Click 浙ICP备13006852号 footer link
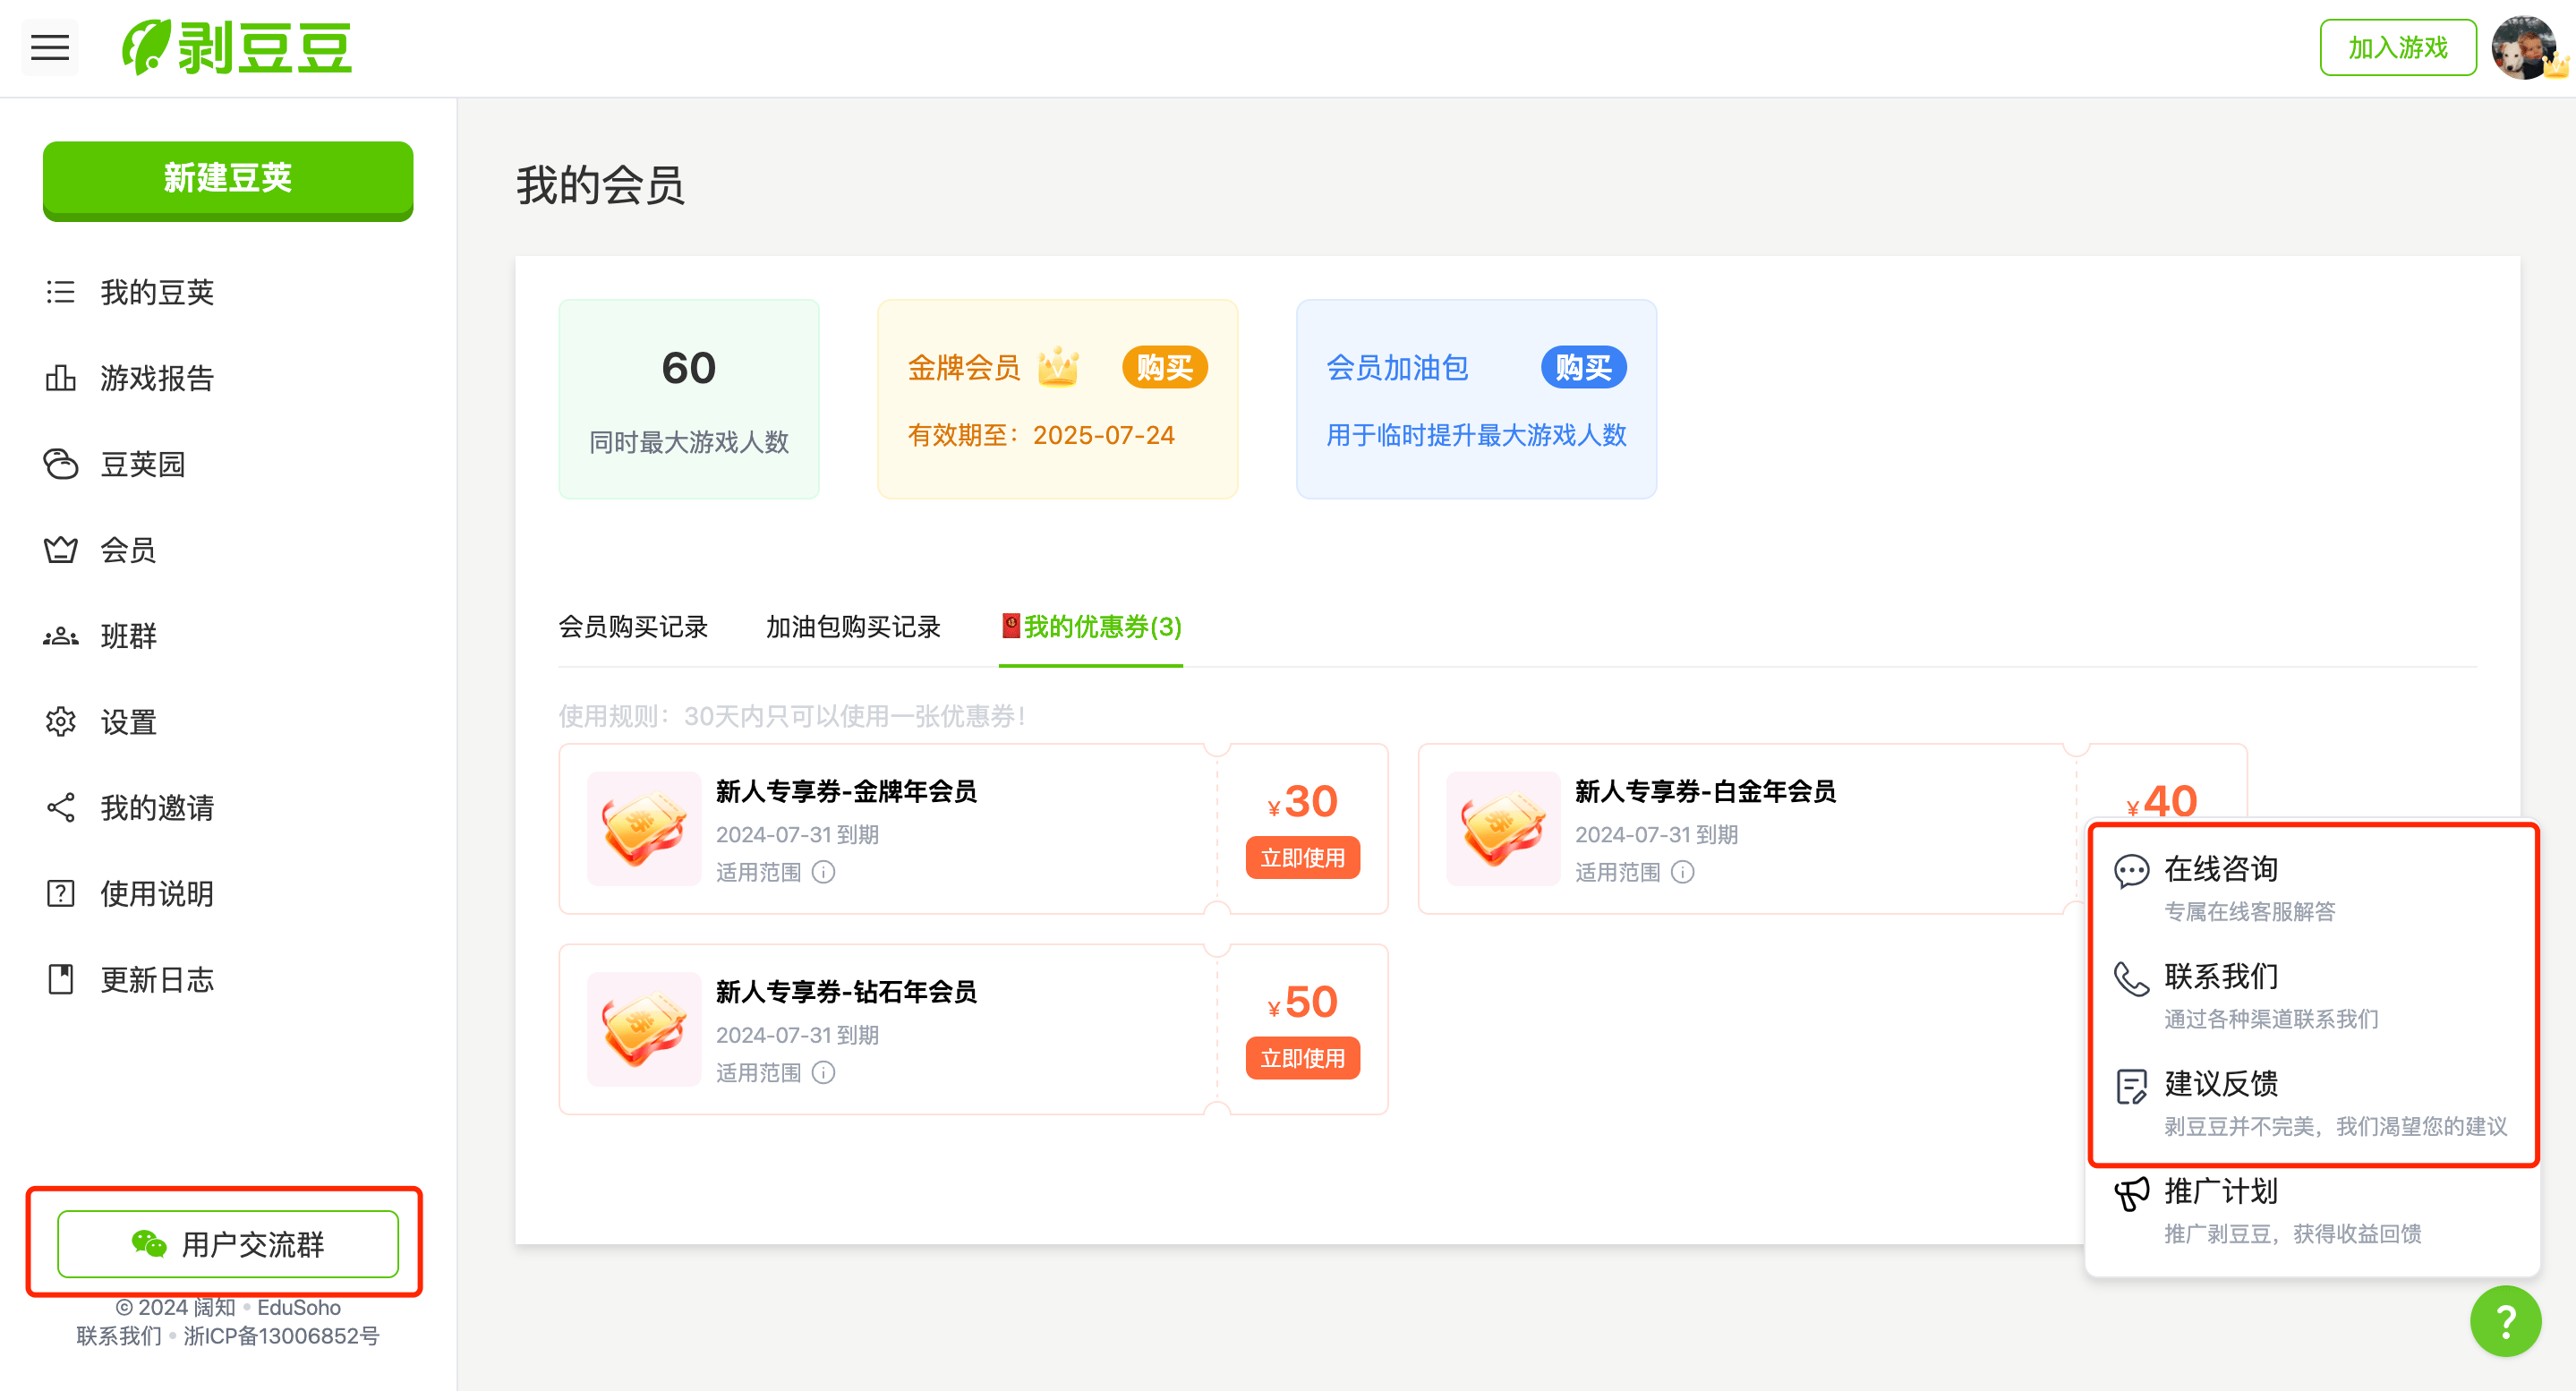Screen dimensions: 2576x1391 [x=281, y=1335]
